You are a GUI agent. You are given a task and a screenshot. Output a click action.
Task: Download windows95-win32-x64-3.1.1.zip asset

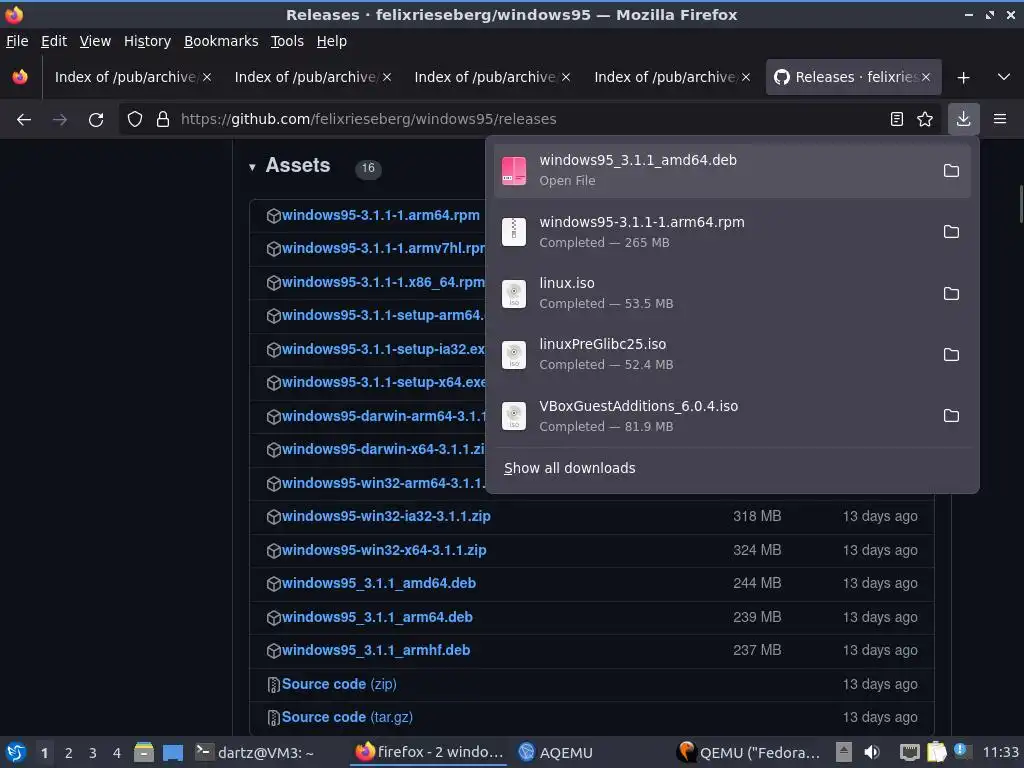click(x=384, y=550)
